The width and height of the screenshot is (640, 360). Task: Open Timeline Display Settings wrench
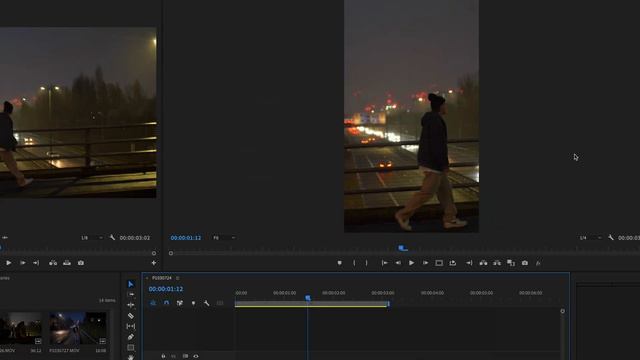click(x=207, y=303)
